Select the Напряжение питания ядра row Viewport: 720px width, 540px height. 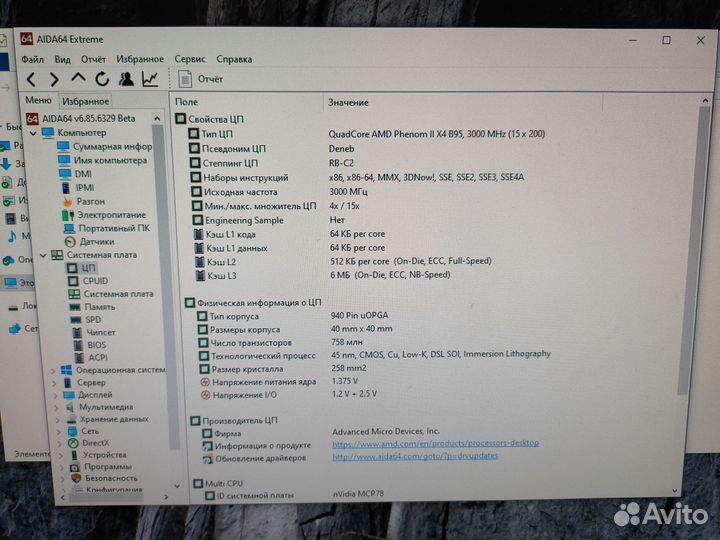(x=279, y=382)
